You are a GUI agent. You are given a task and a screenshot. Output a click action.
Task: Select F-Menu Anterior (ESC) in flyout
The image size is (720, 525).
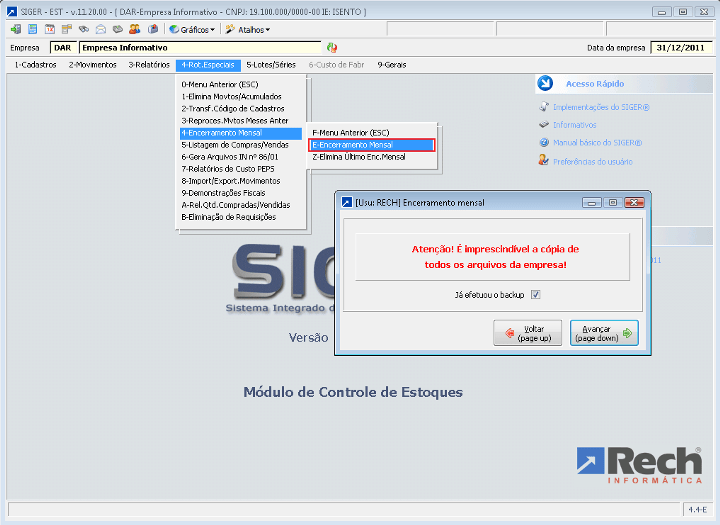click(372, 133)
